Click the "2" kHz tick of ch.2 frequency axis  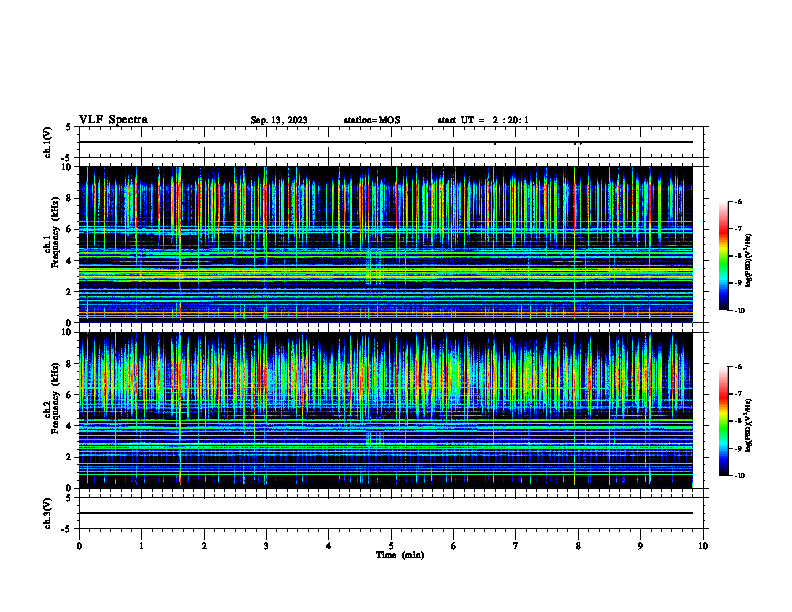tap(69, 457)
